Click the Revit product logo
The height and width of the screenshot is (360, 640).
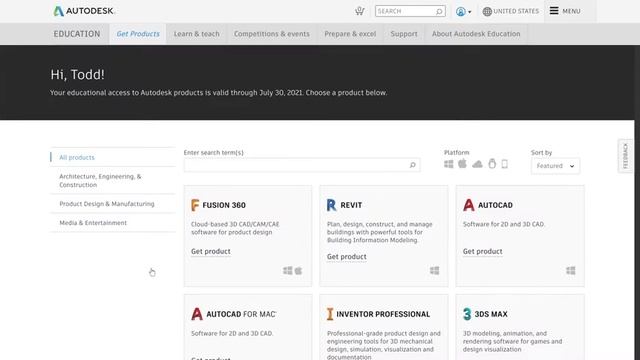click(x=331, y=205)
